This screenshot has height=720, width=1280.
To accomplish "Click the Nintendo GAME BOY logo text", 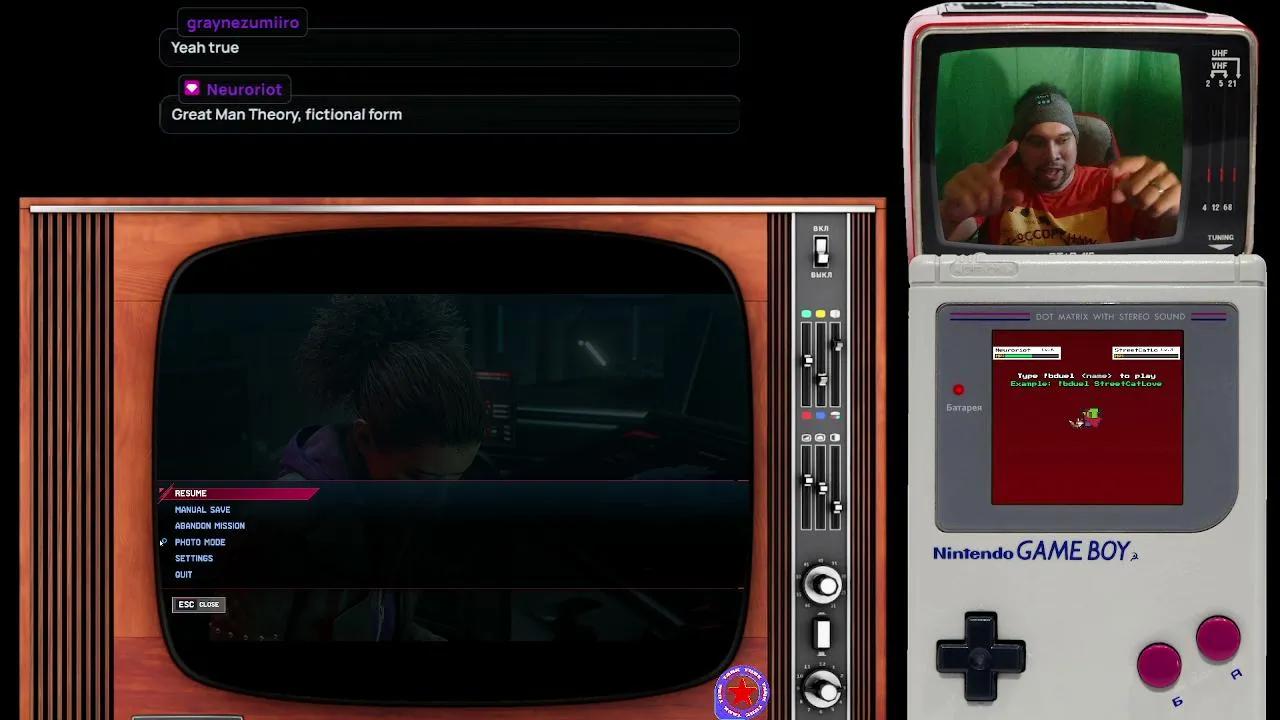I will point(1036,552).
